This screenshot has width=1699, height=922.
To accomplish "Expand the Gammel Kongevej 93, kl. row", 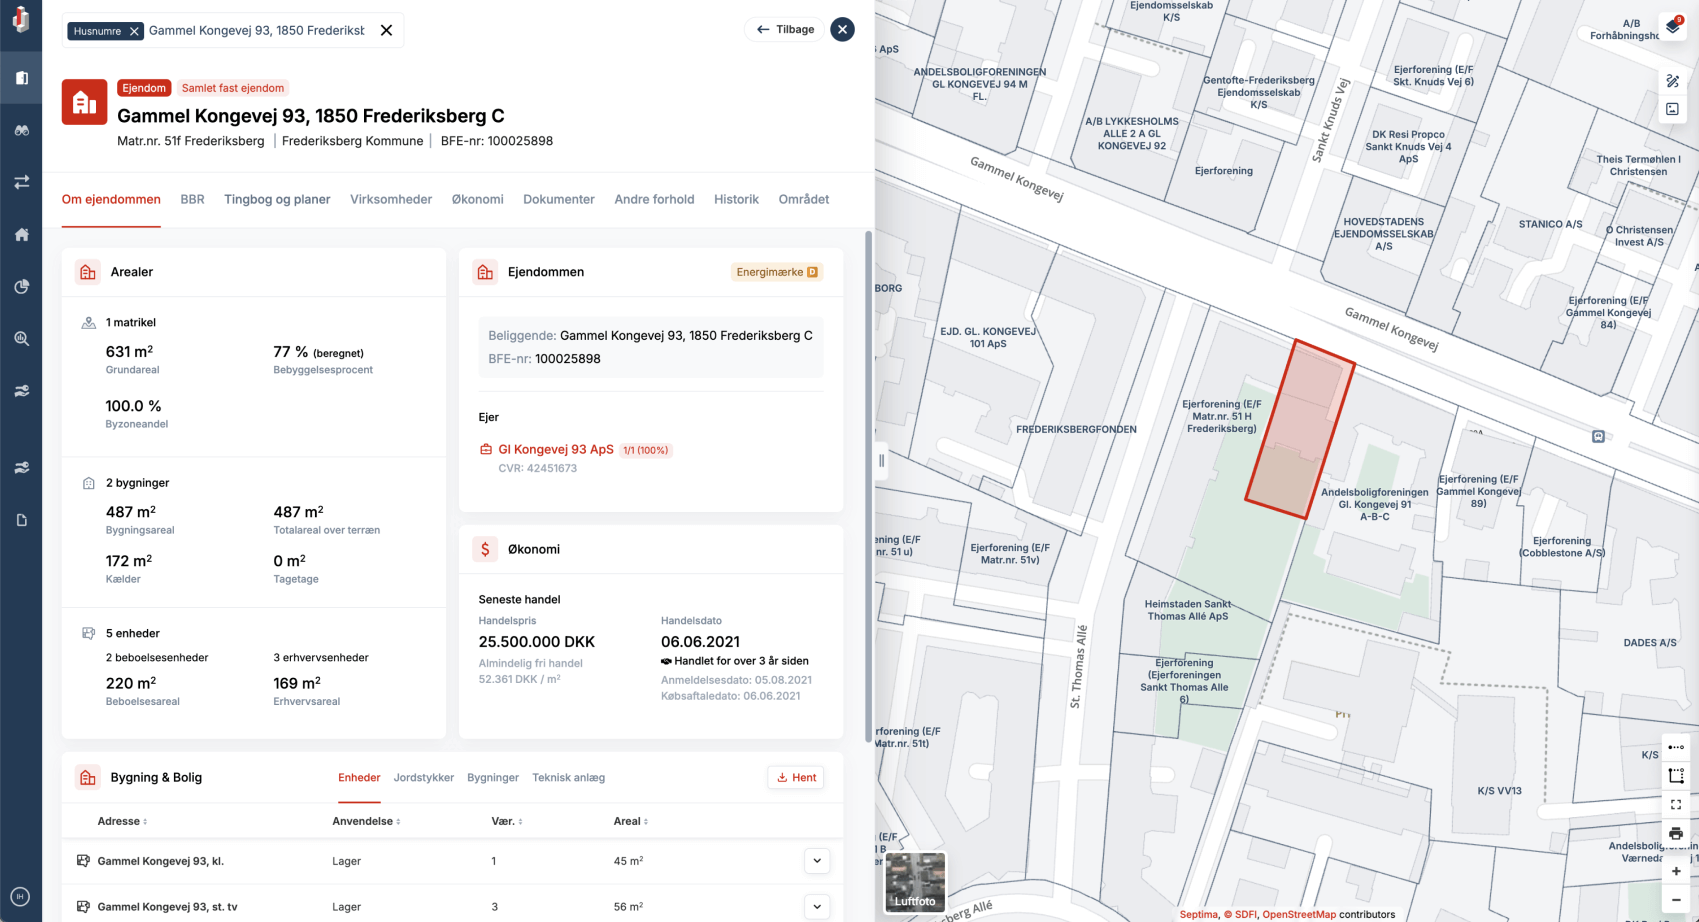I will [817, 861].
